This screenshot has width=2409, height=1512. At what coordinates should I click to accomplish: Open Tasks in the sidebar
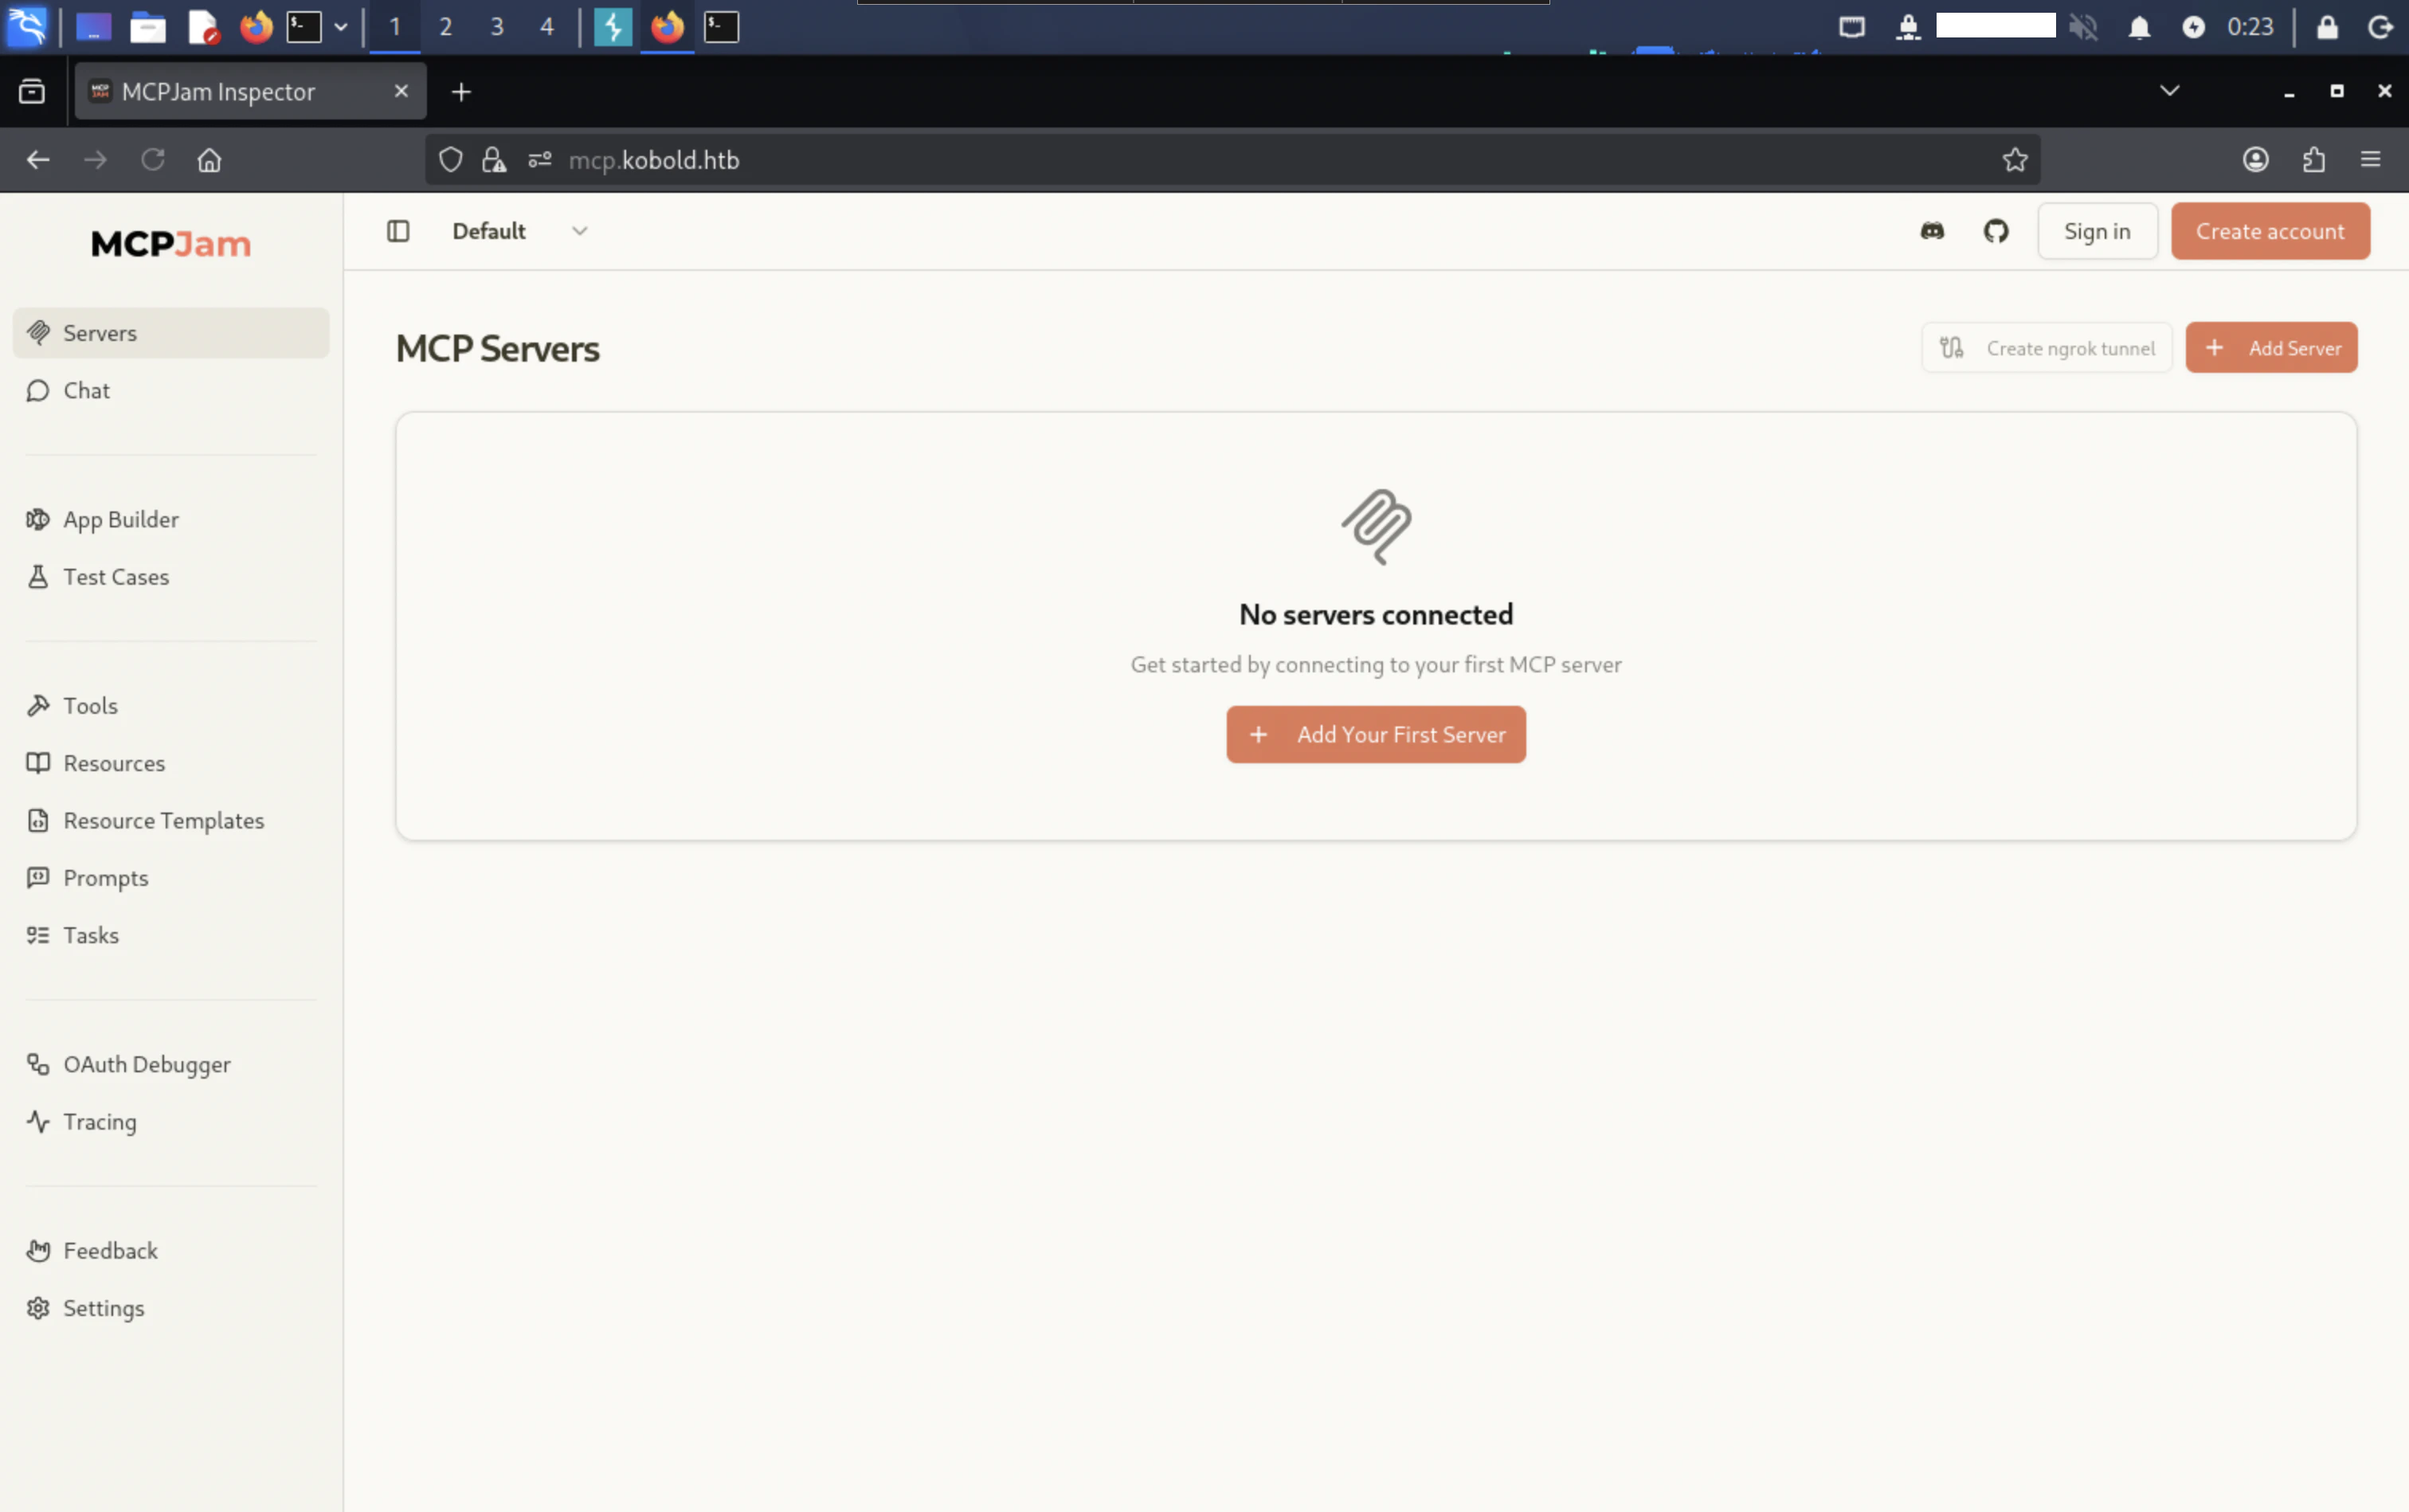tap(171, 935)
